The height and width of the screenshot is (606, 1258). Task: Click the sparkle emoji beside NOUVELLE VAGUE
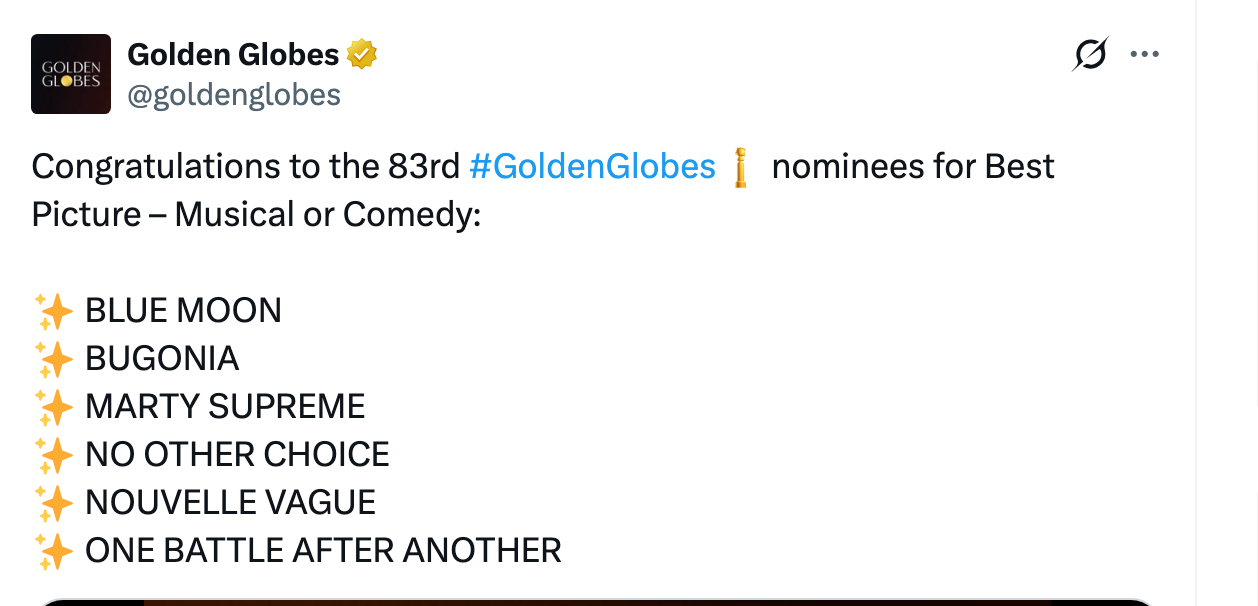pyautogui.click(x=54, y=503)
